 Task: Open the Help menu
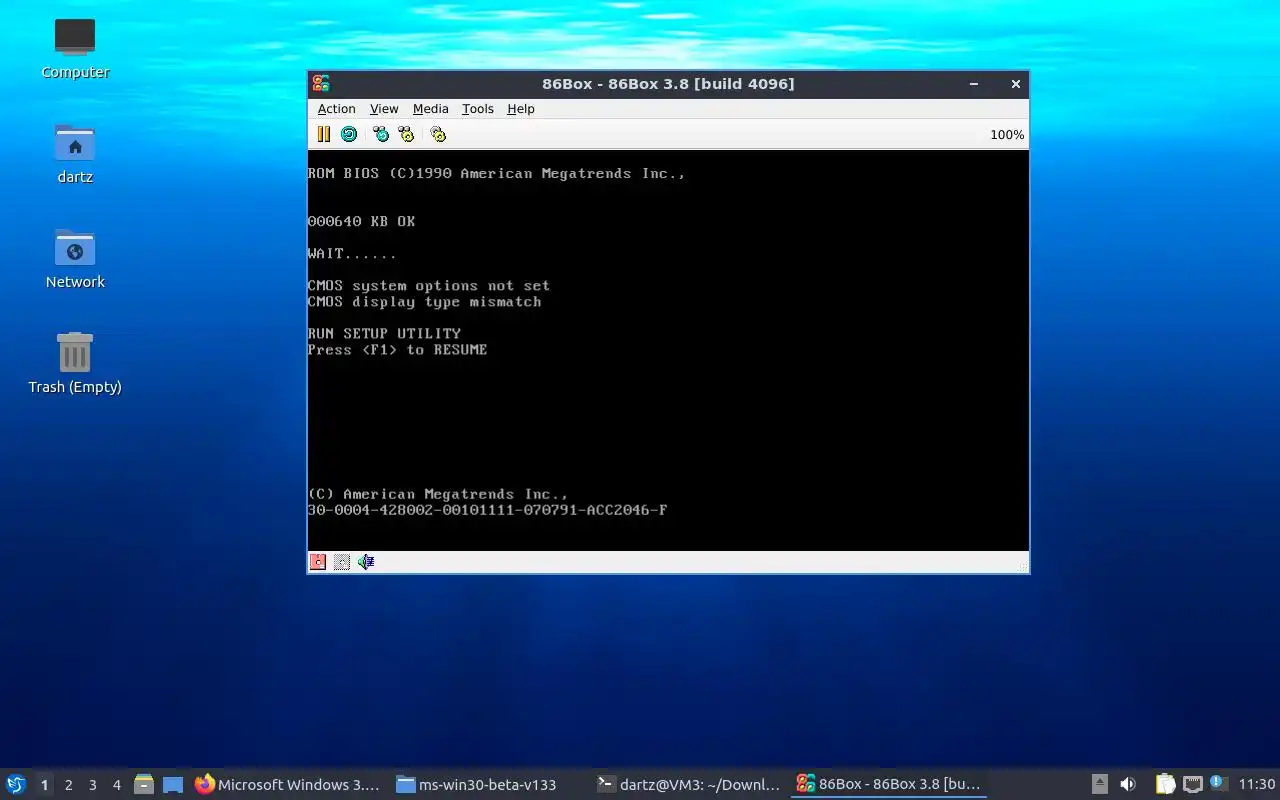pos(521,109)
